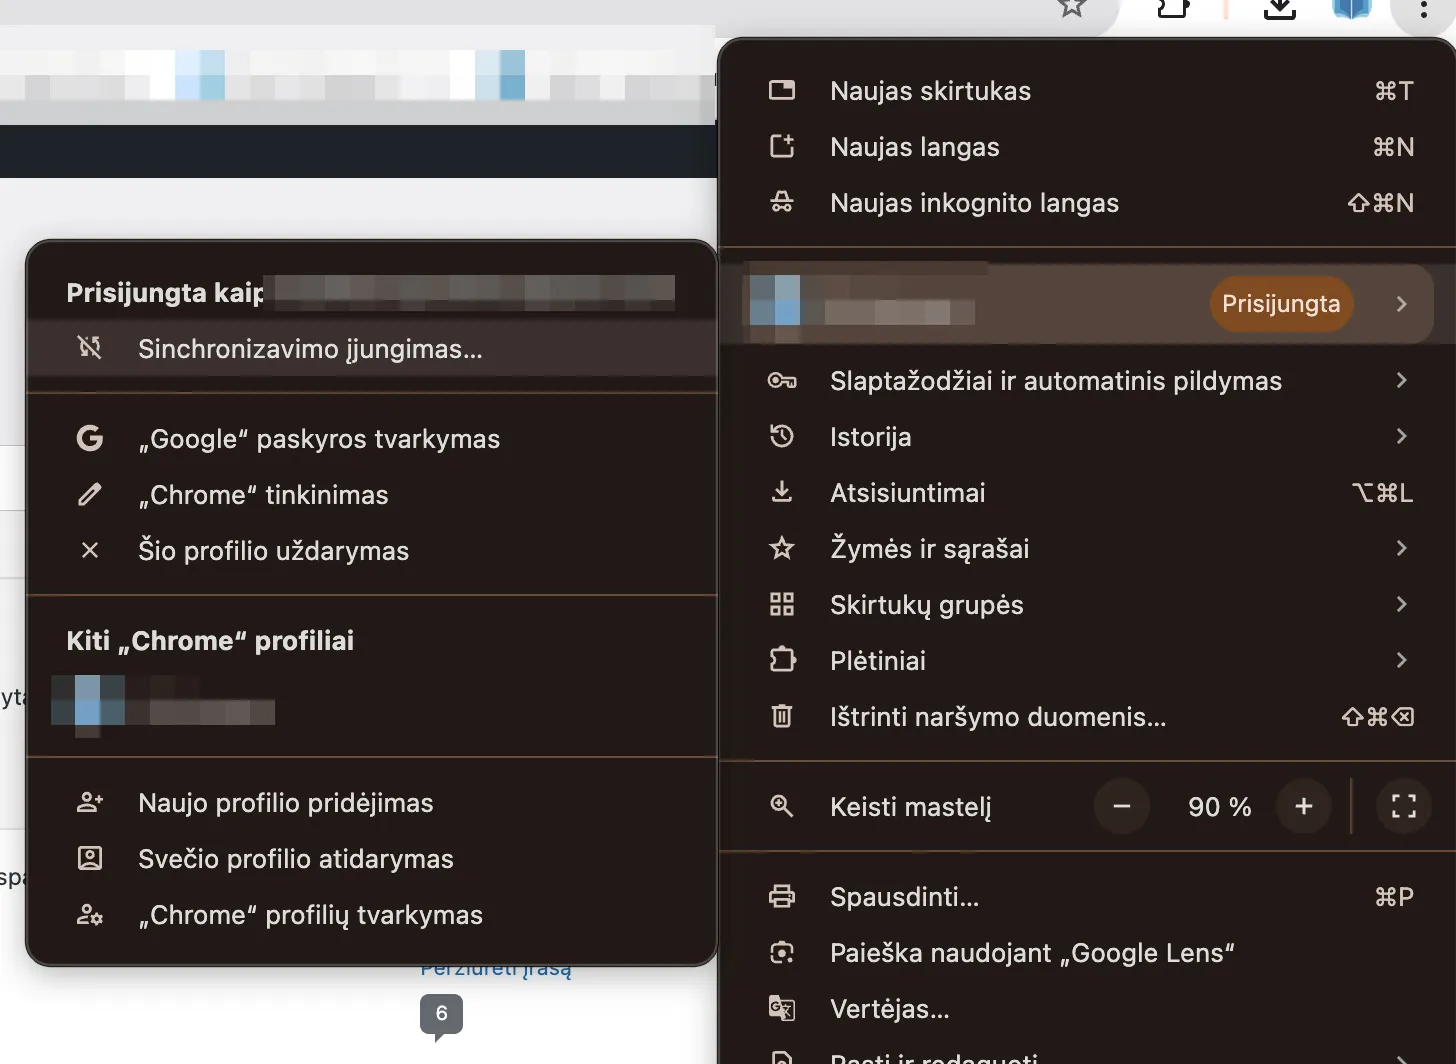Click the Prisijungta status badge

1280,304
